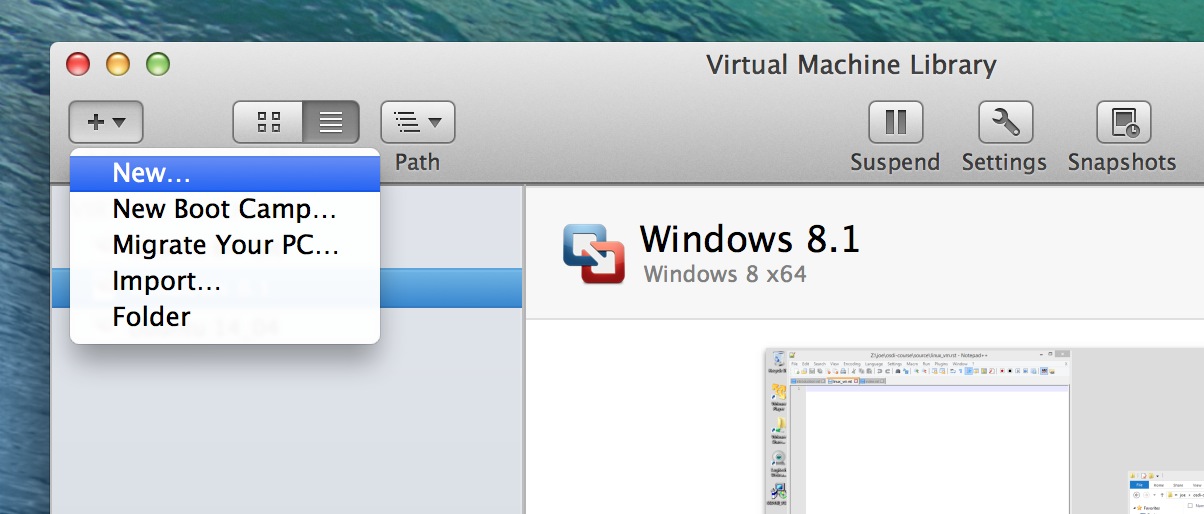Zoom the window with the green button
The height and width of the screenshot is (514, 1204).
coord(158,65)
